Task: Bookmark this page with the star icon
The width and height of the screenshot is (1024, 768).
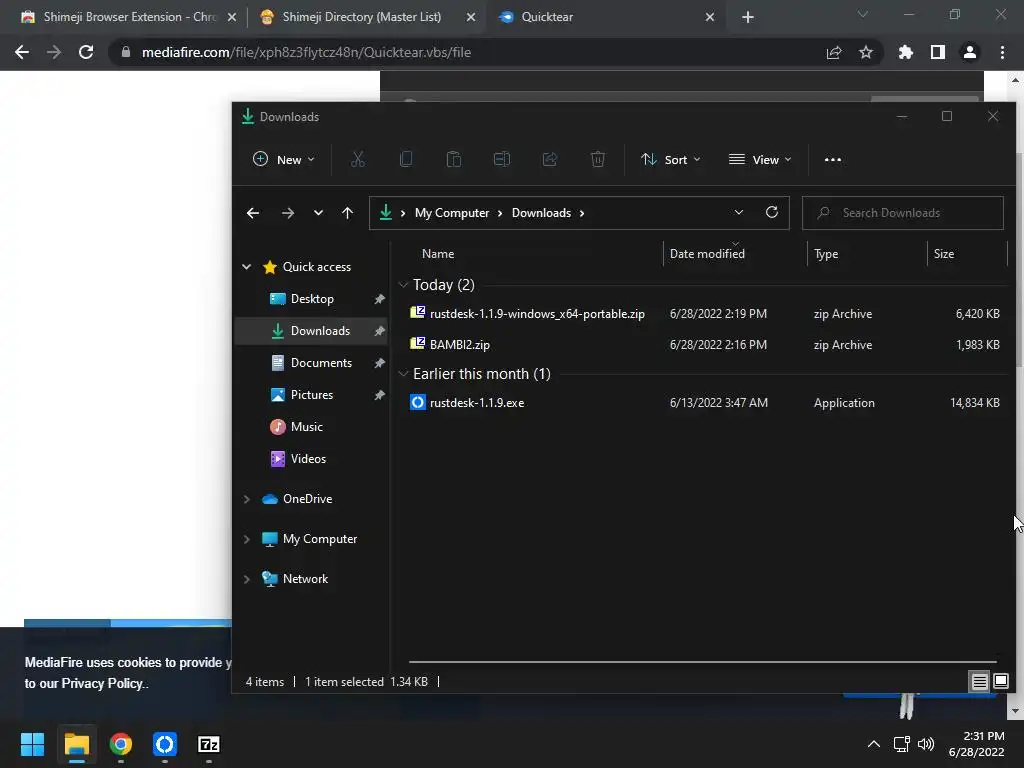Action: click(865, 52)
